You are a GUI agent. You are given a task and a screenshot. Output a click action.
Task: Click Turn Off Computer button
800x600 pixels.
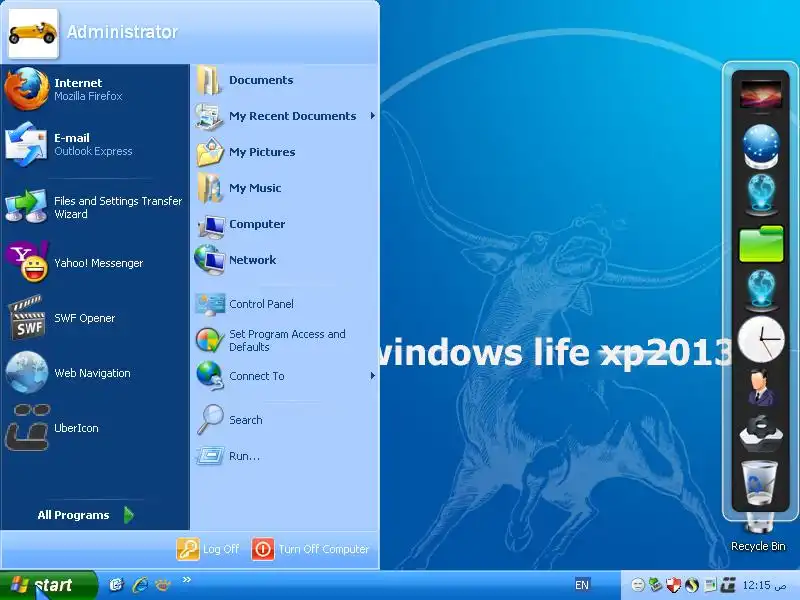[x=310, y=549]
